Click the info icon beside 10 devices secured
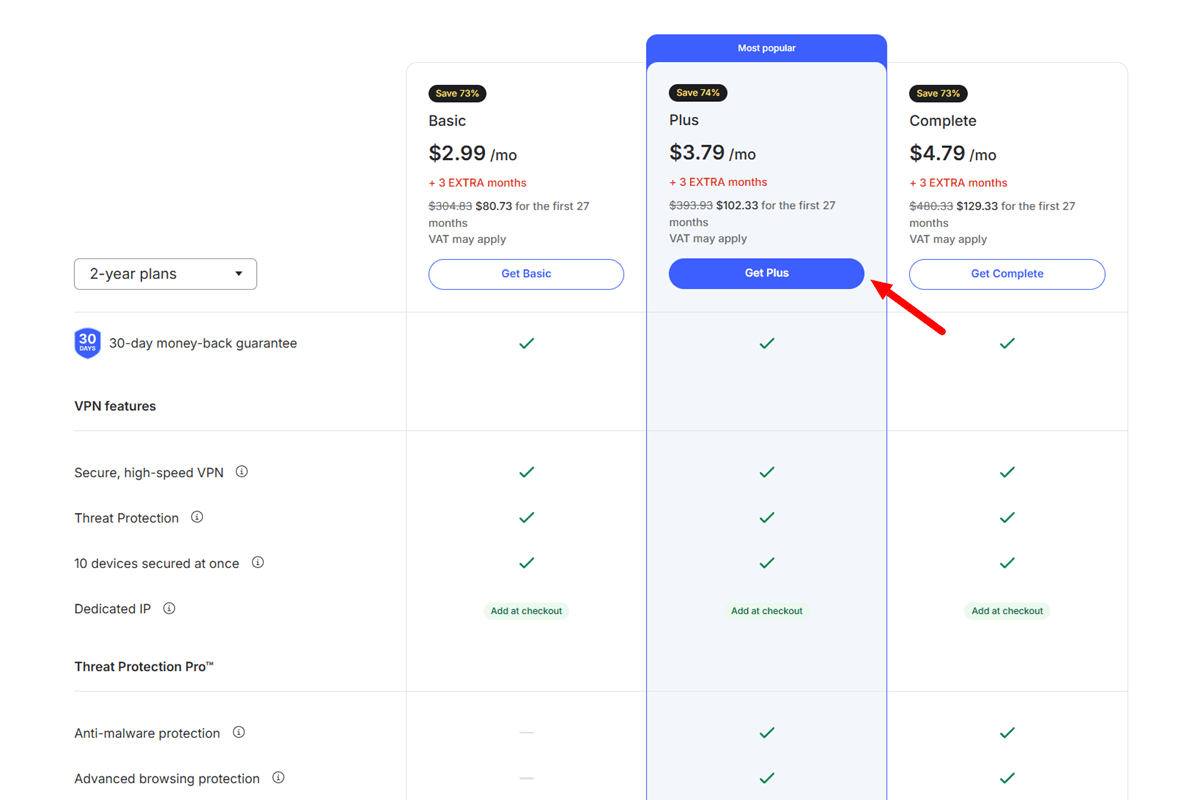 point(257,563)
